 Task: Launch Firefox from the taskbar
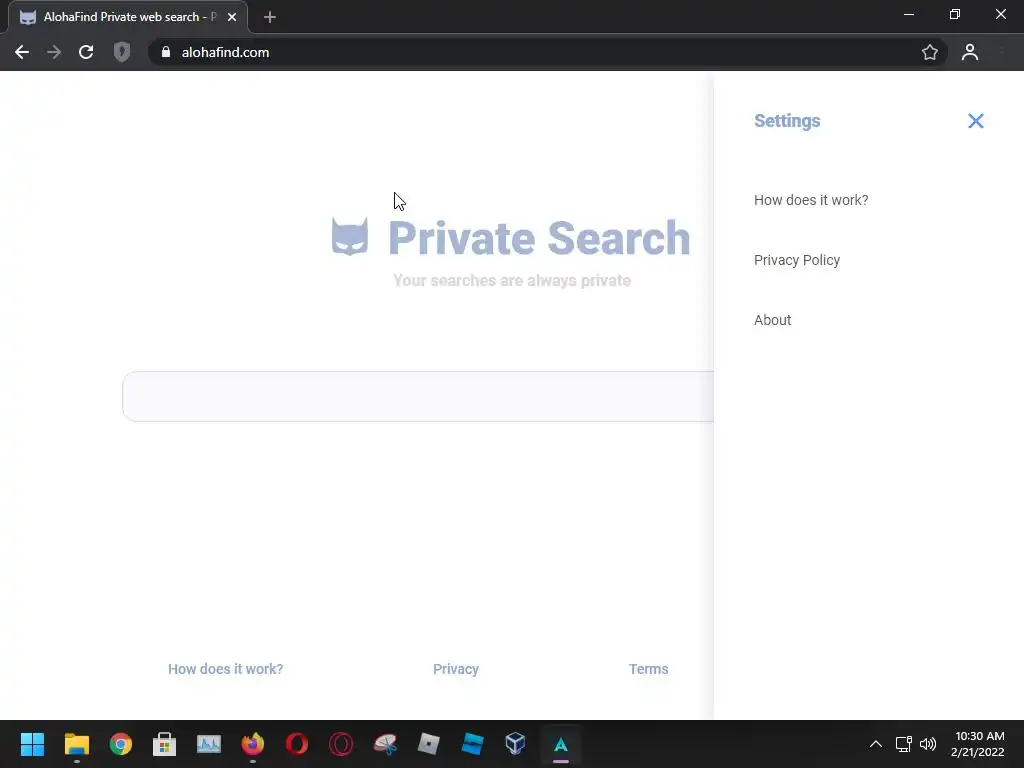(x=253, y=744)
